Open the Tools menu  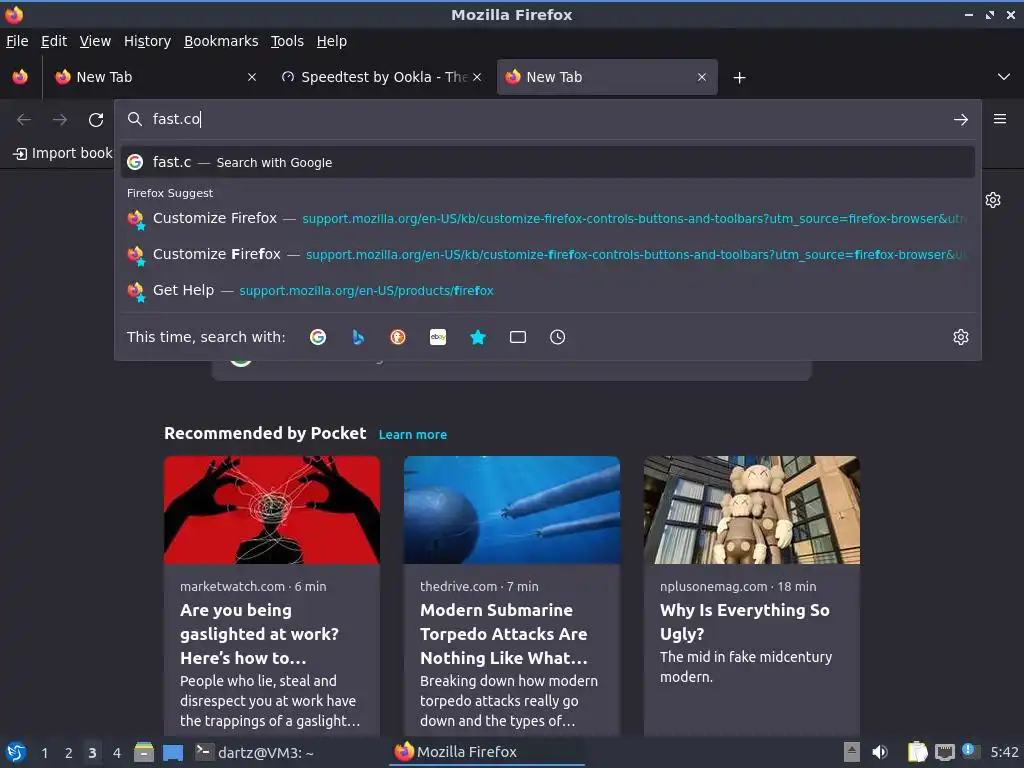pyautogui.click(x=287, y=41)
